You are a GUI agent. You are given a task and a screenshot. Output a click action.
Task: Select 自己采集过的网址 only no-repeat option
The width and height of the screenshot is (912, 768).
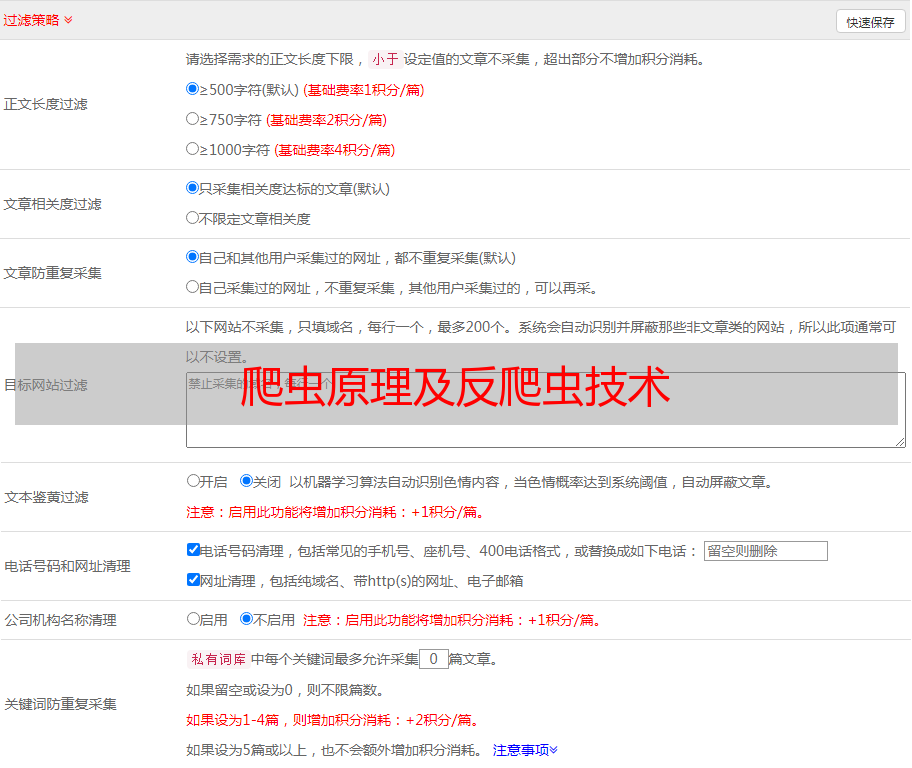193,287
